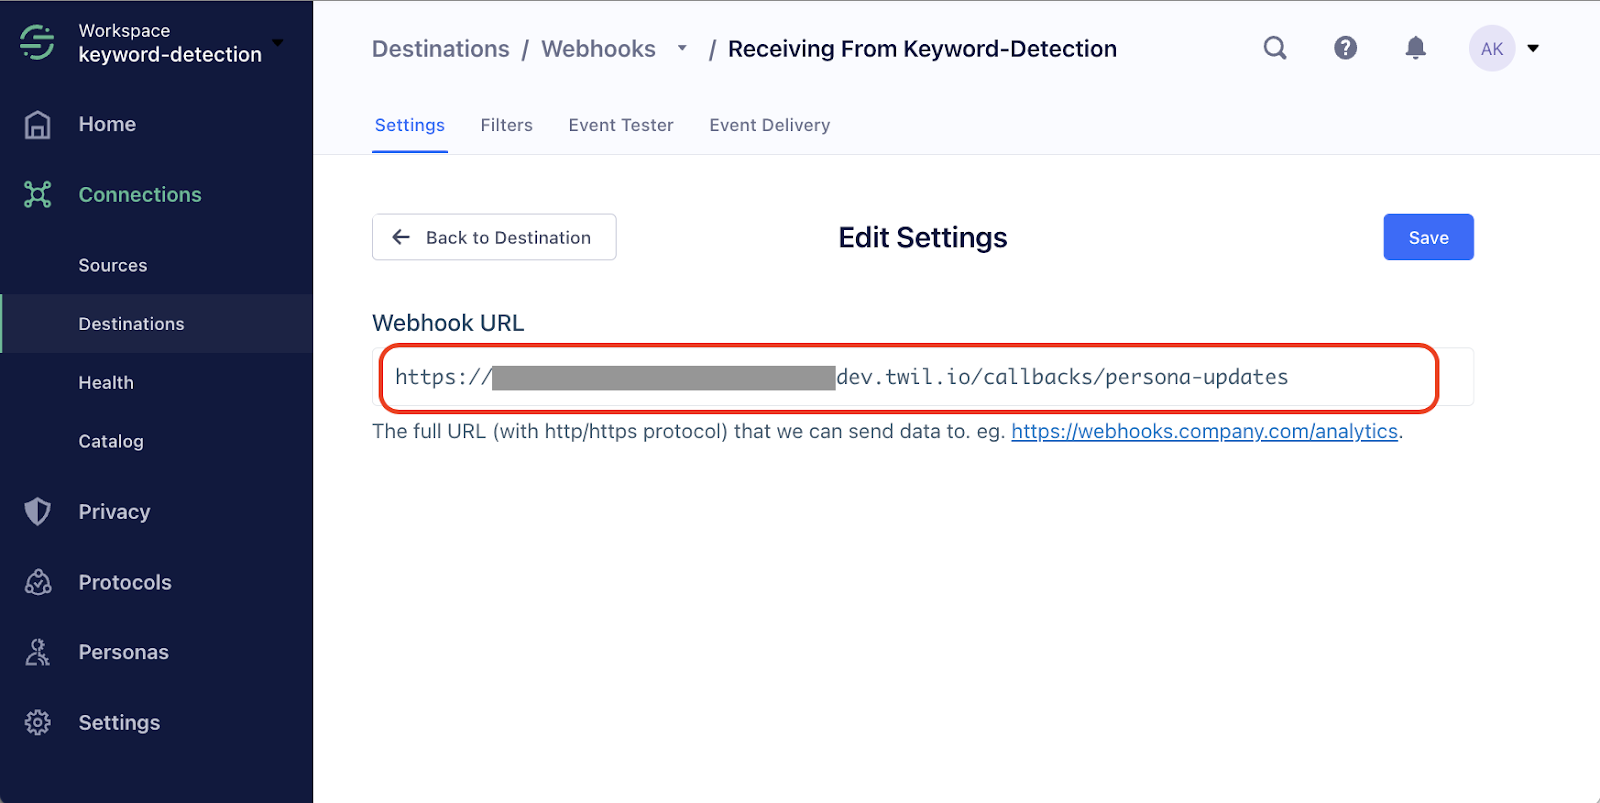The width and height of the screenshot is (1600, 803).
Task: Click the Protocols icon in sidebar
Action: click(x=38, y=582)
